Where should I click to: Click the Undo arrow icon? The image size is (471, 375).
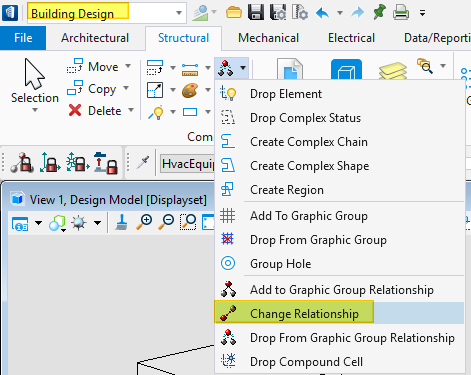point(322,13)
